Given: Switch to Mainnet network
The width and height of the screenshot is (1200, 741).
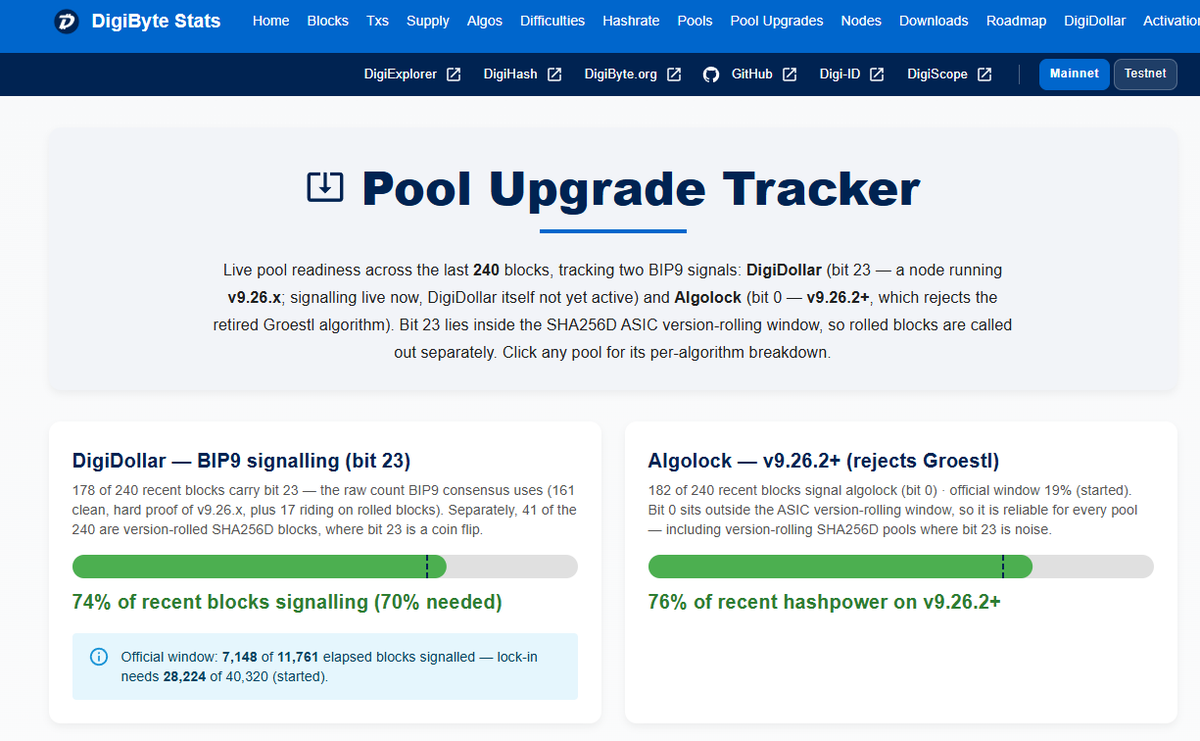Looking at the screenshot, I should point(1074,74).
